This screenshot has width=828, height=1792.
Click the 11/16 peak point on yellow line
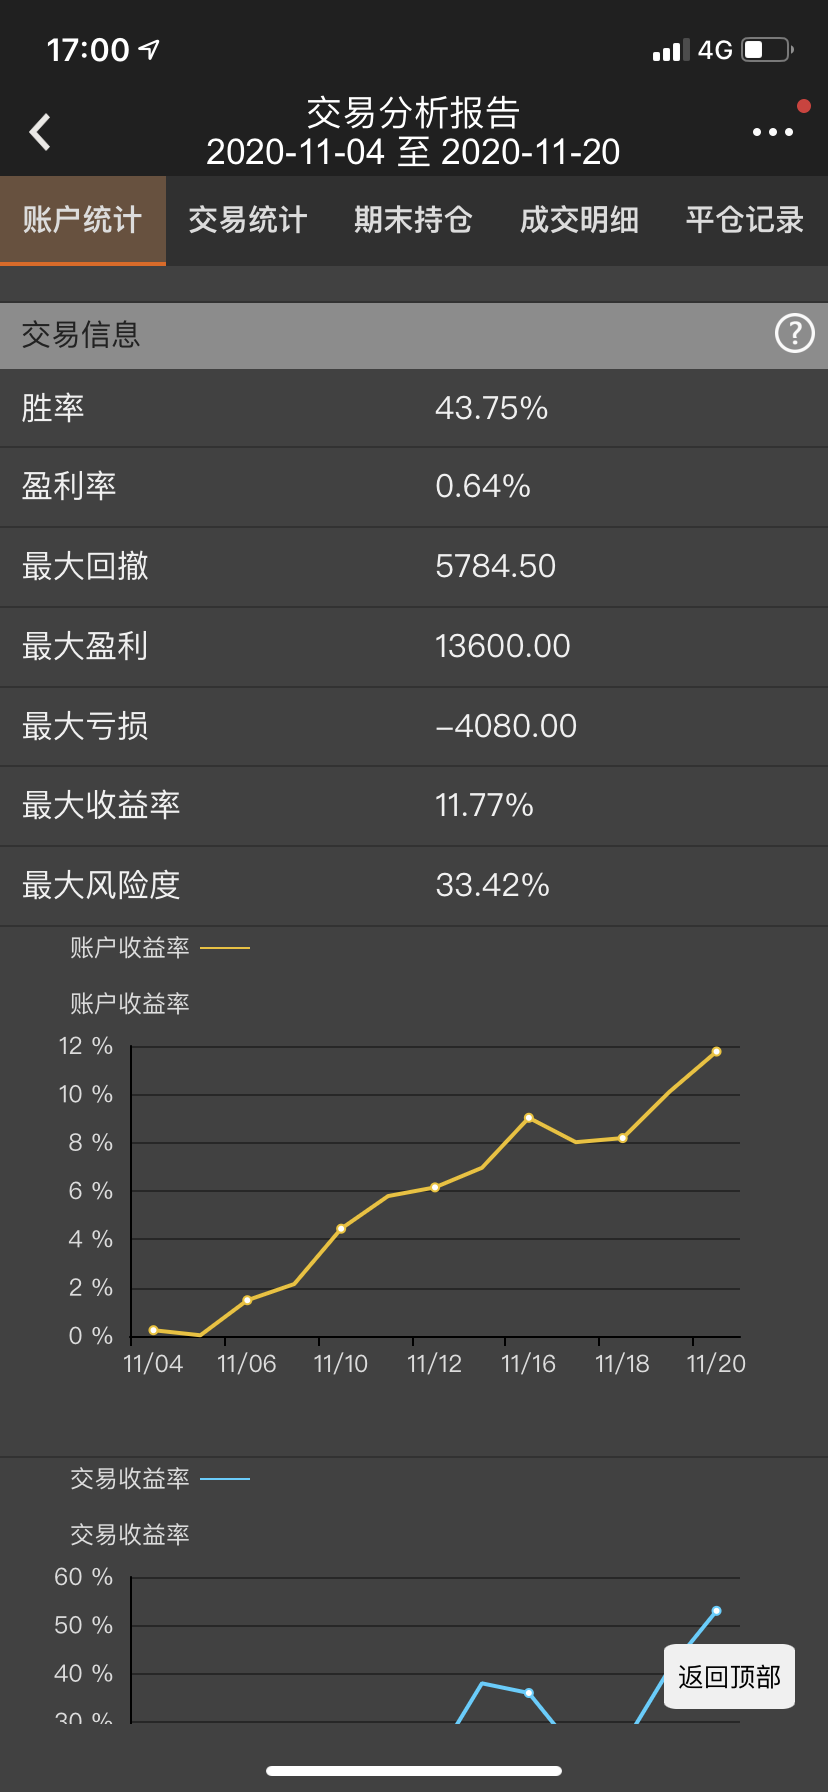point(528,1118)
